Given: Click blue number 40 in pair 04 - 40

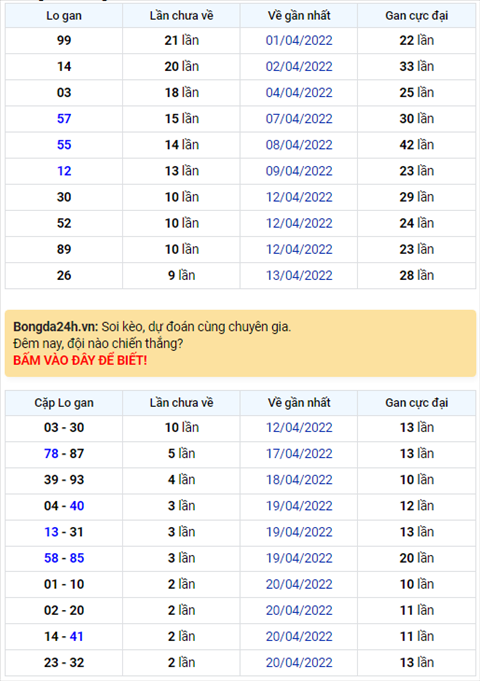Looking at the screenshot, I should coord(77,506).
